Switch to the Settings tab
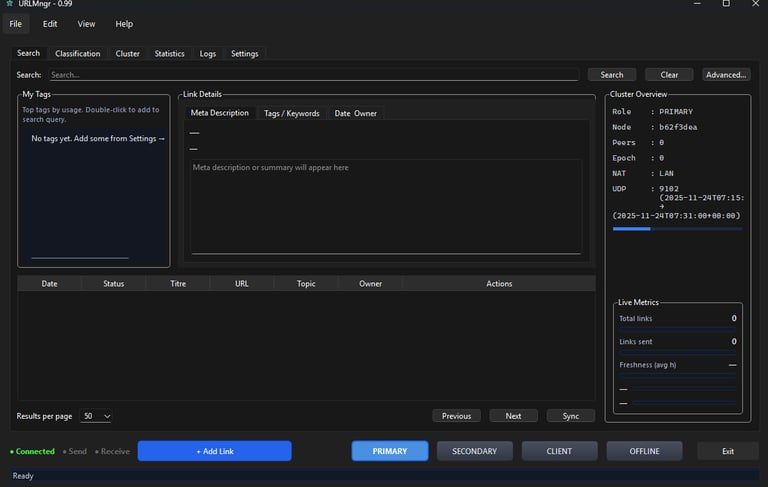Image resolution: width=768 pixels, height=487 pixels. point(244,53)
